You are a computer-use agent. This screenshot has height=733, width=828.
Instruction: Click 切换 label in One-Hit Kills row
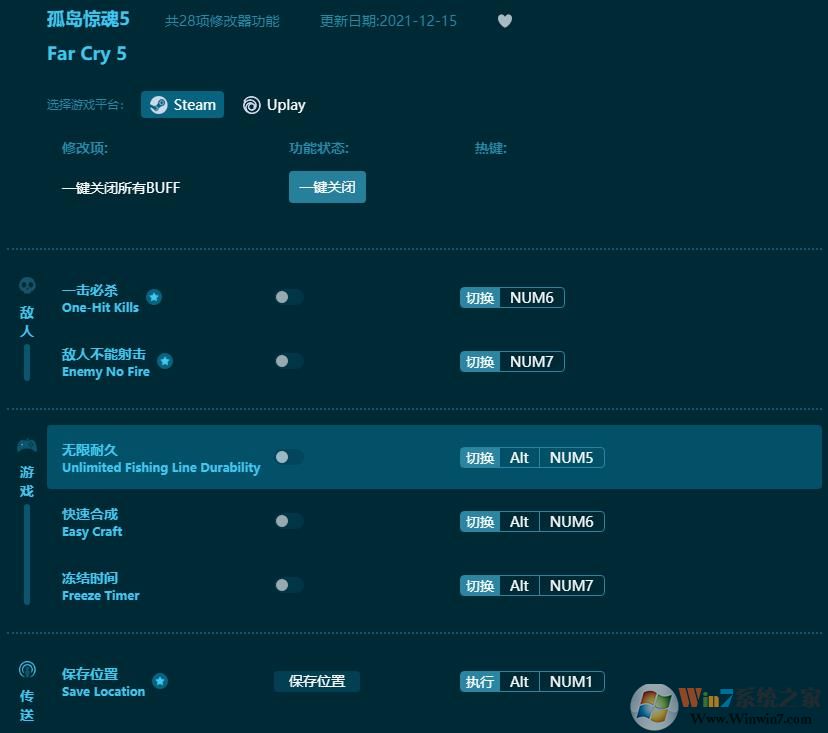click(480, 298)
